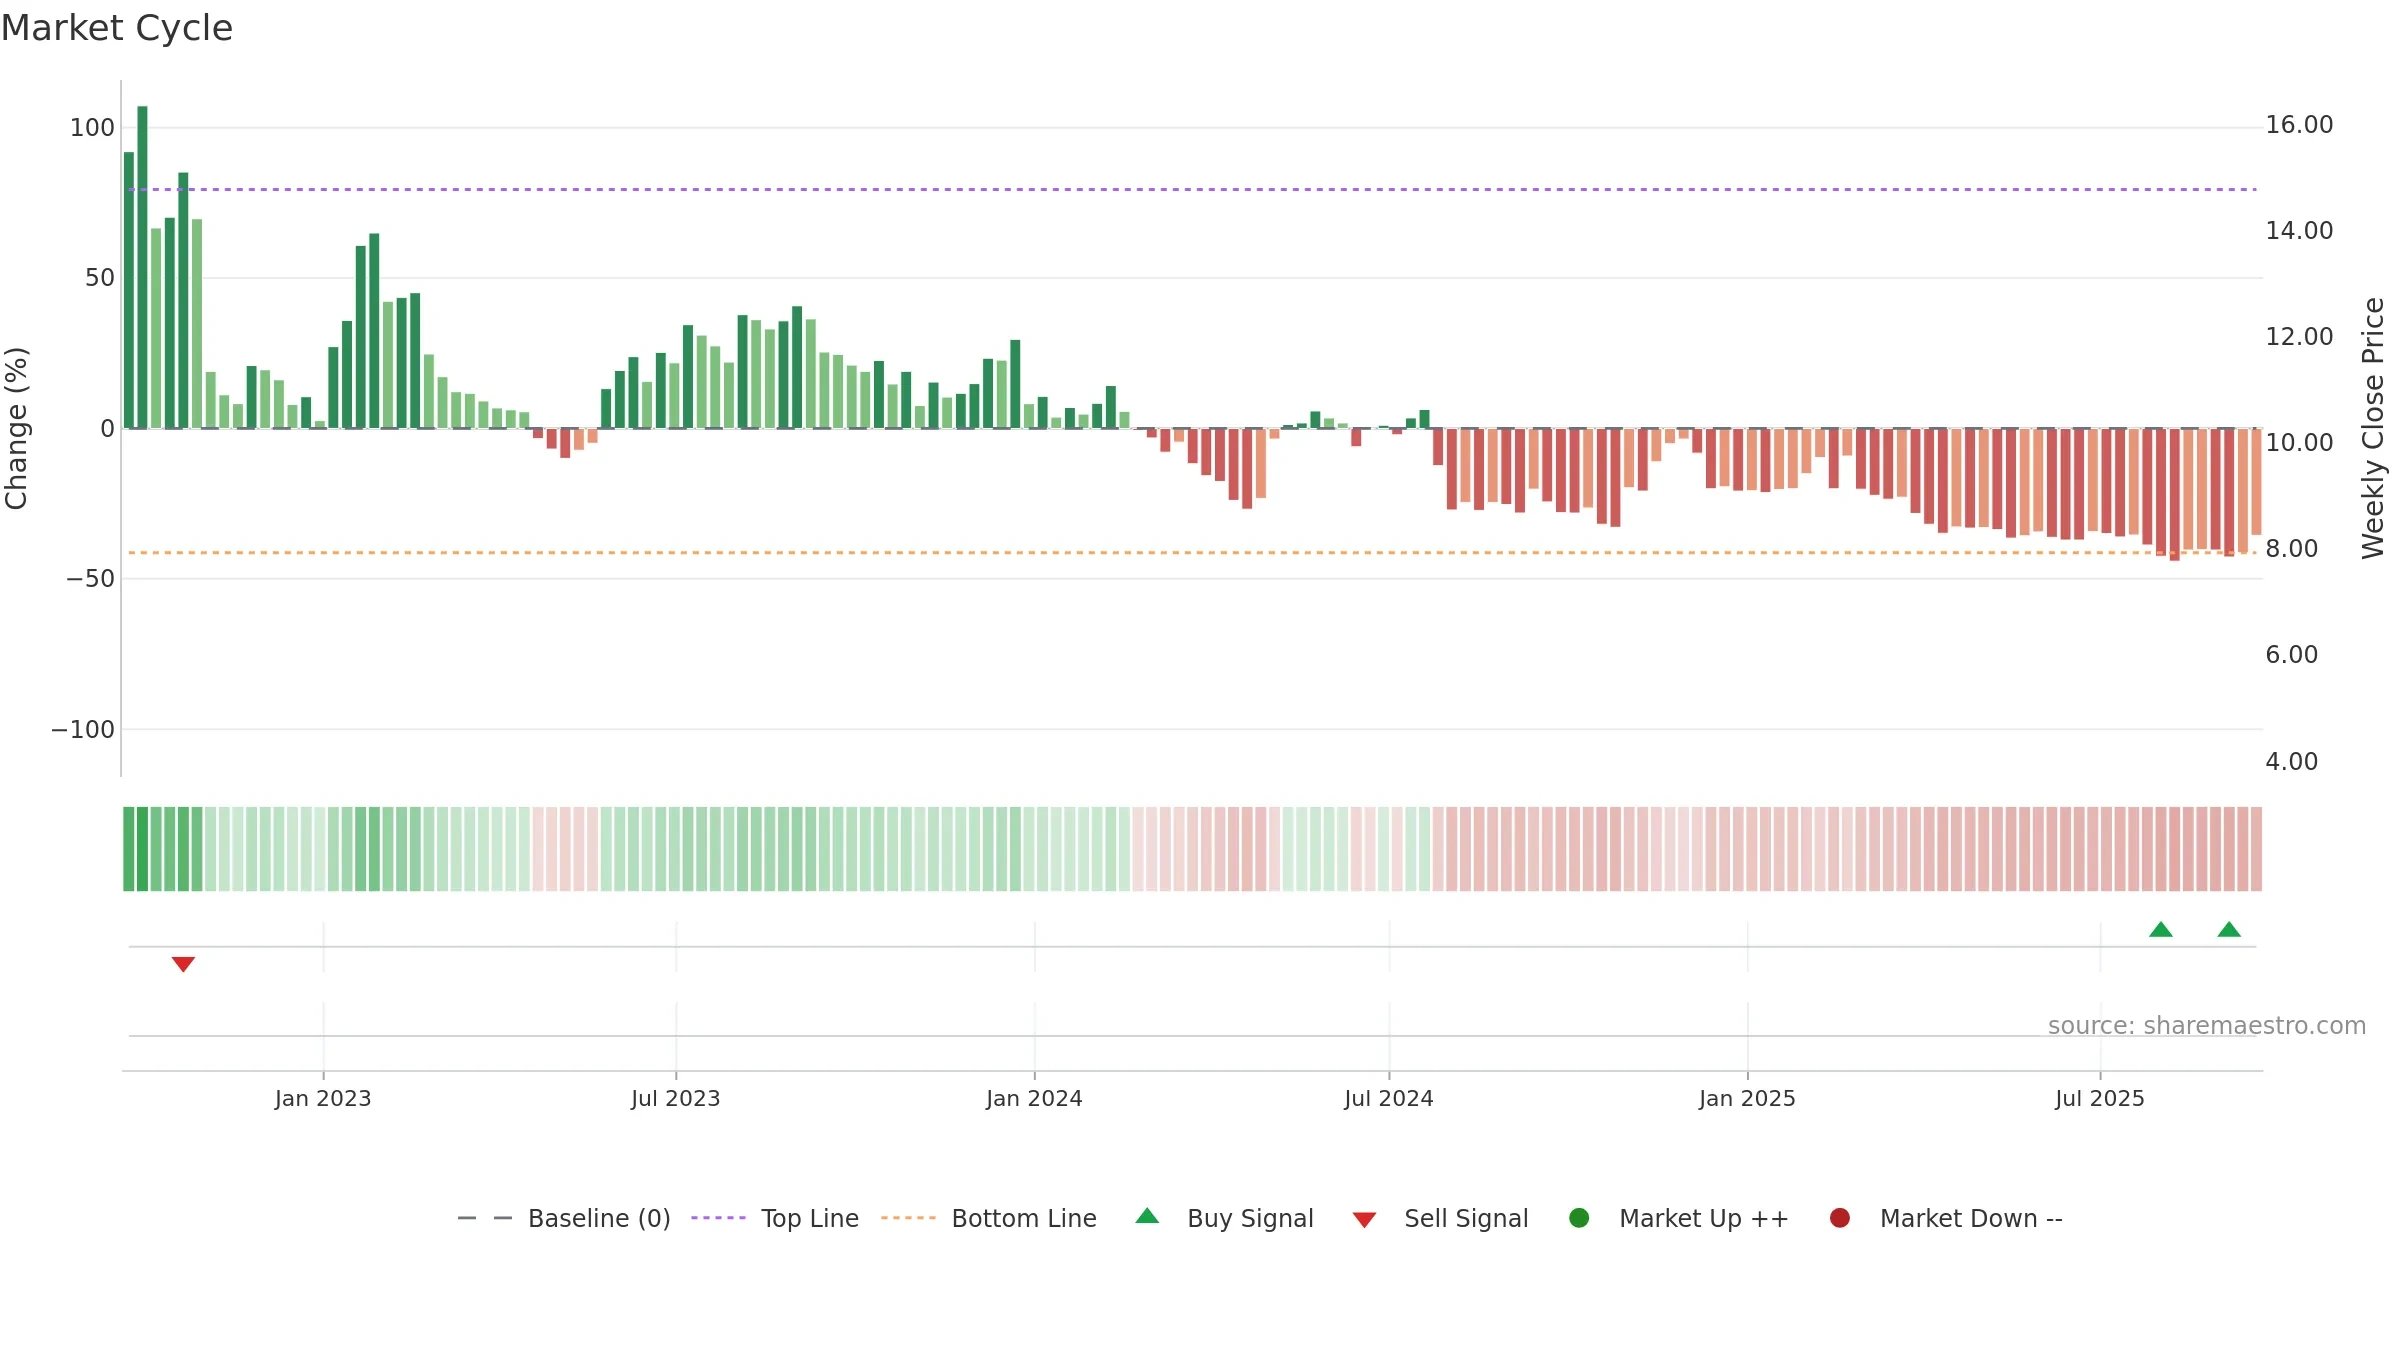Screen dimensions: 2400x1350
Task: Click the Market Cycle chart title
Action: (x=117, y=28)
